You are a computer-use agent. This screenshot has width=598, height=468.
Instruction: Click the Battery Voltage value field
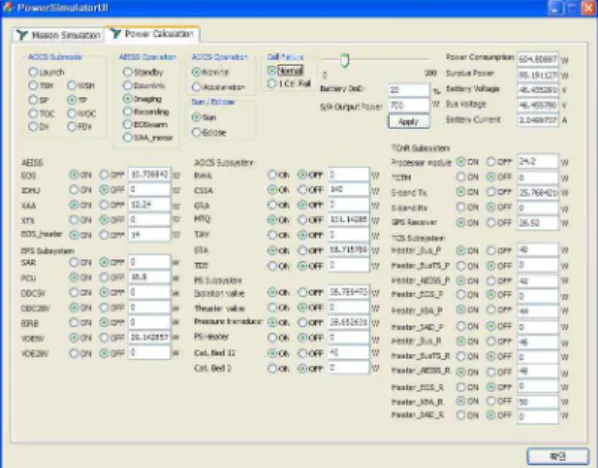[x=538, y=90]
